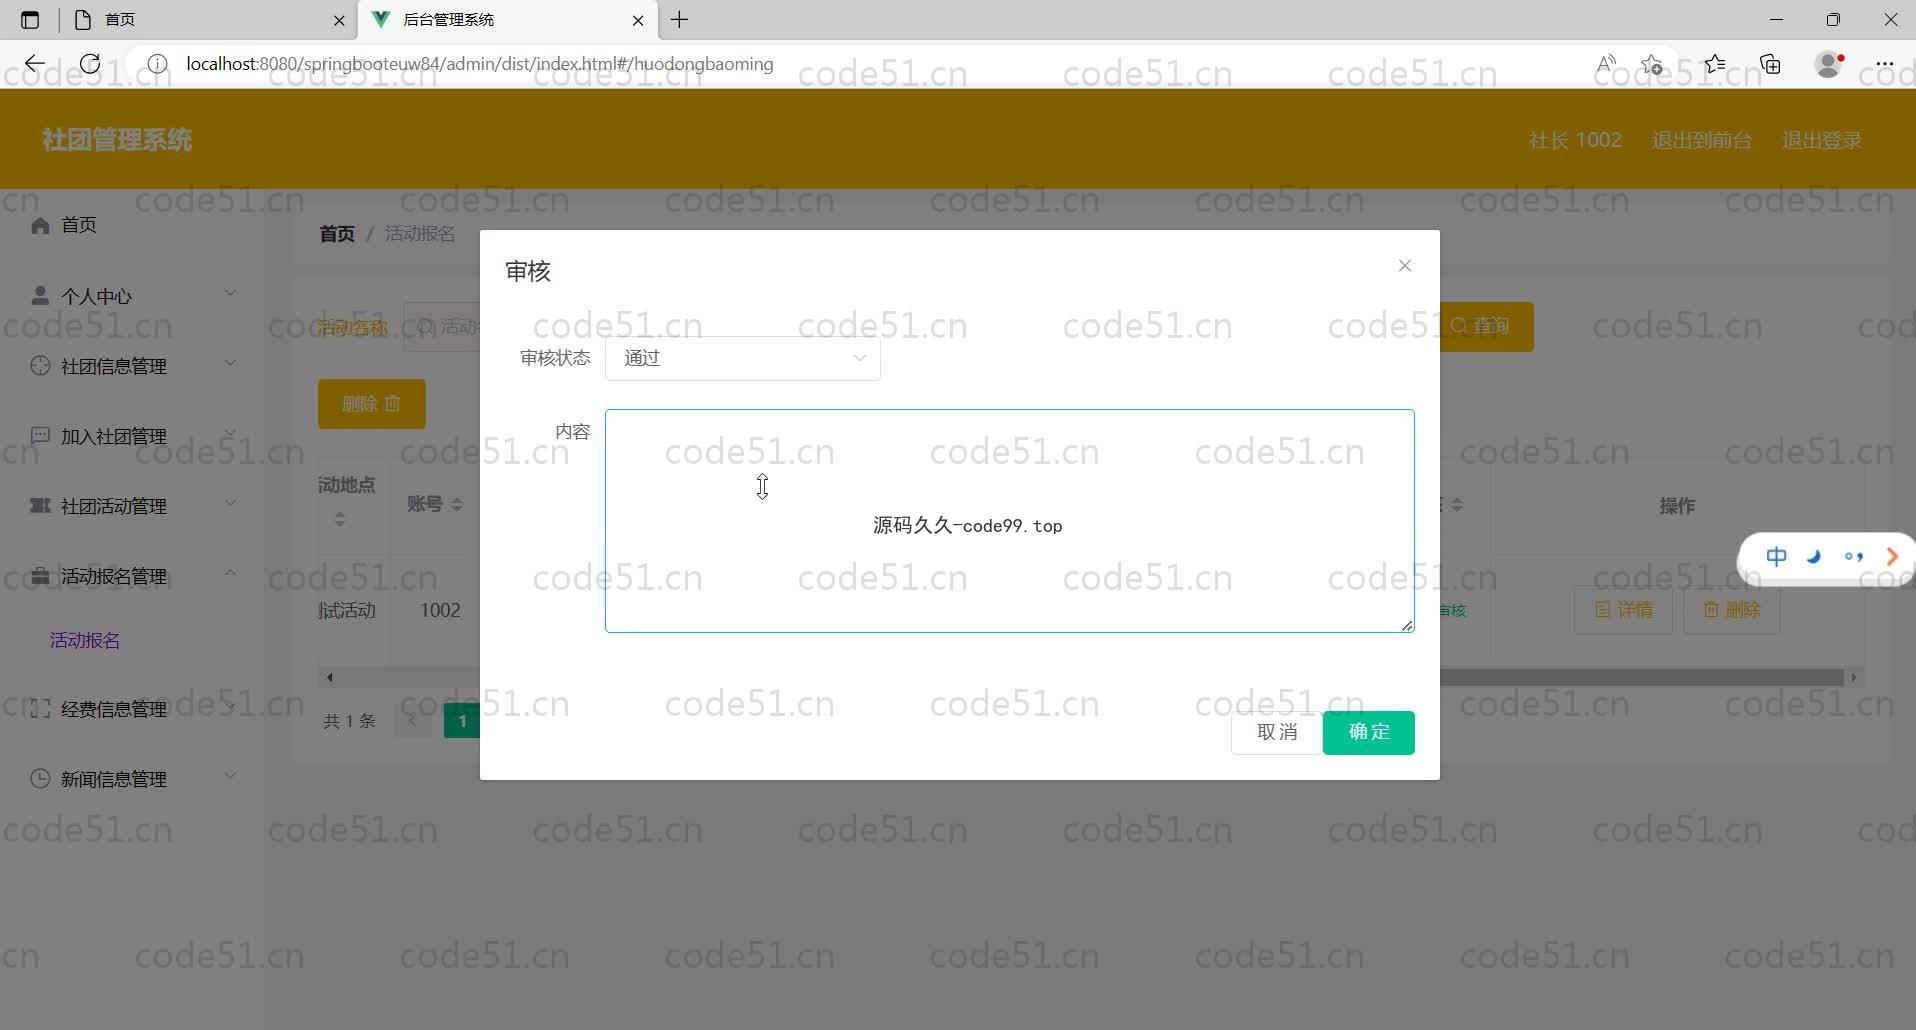Expand 社团活动管理 sidebar menu

pyautogui.click(x=132, y=506)
